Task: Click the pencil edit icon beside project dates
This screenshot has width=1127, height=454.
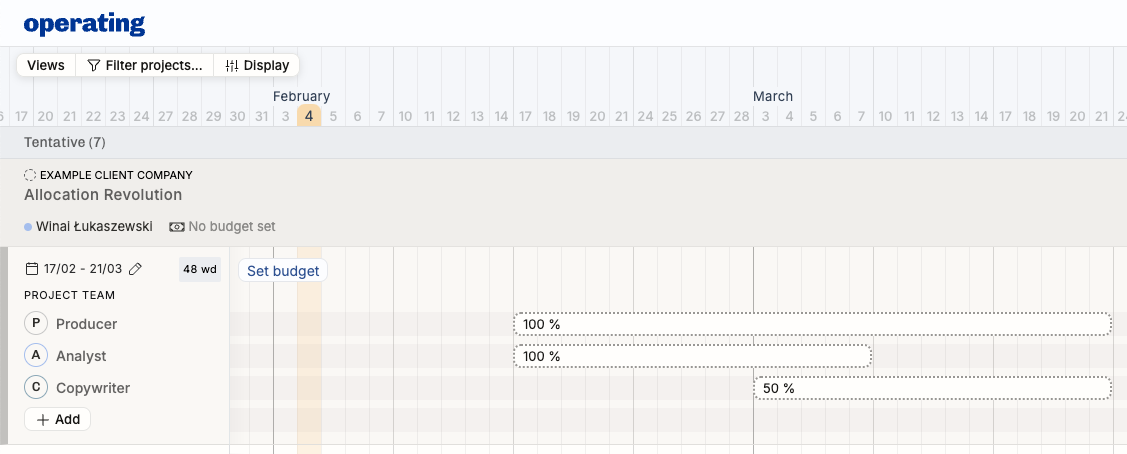Action: point(136,269)
